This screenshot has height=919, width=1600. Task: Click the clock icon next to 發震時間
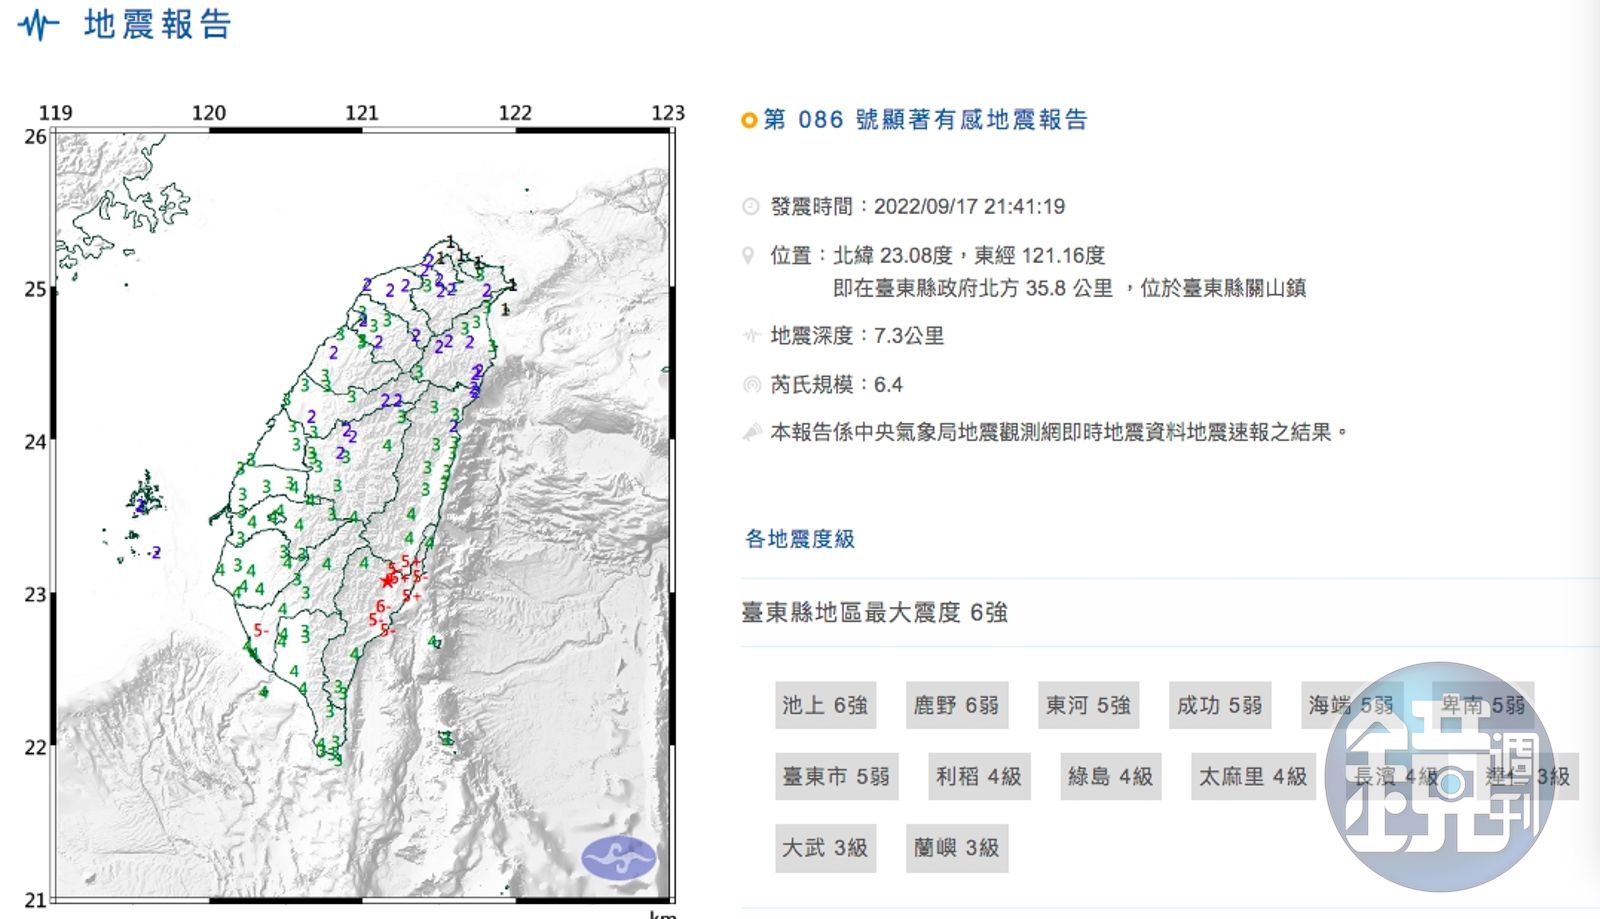click(x=751, y=207)
